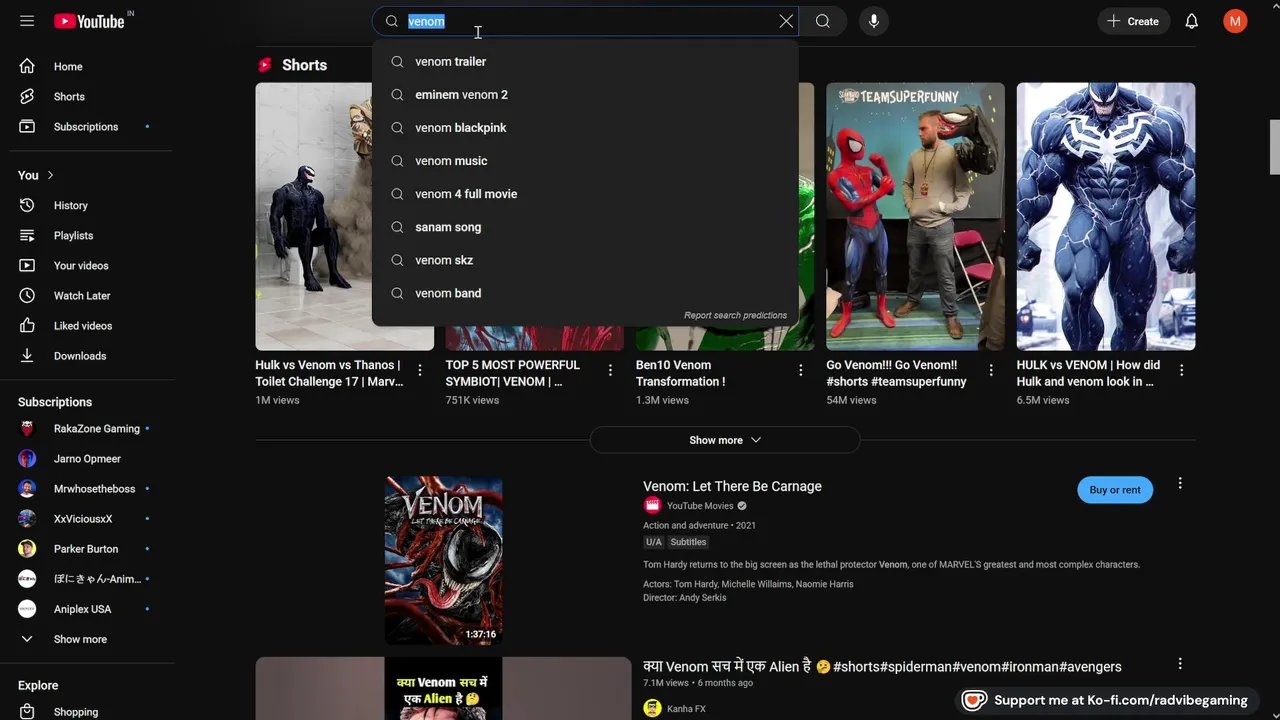Open Playlists in the sidebar
The image size is (1280, 720).
[88, 236]
